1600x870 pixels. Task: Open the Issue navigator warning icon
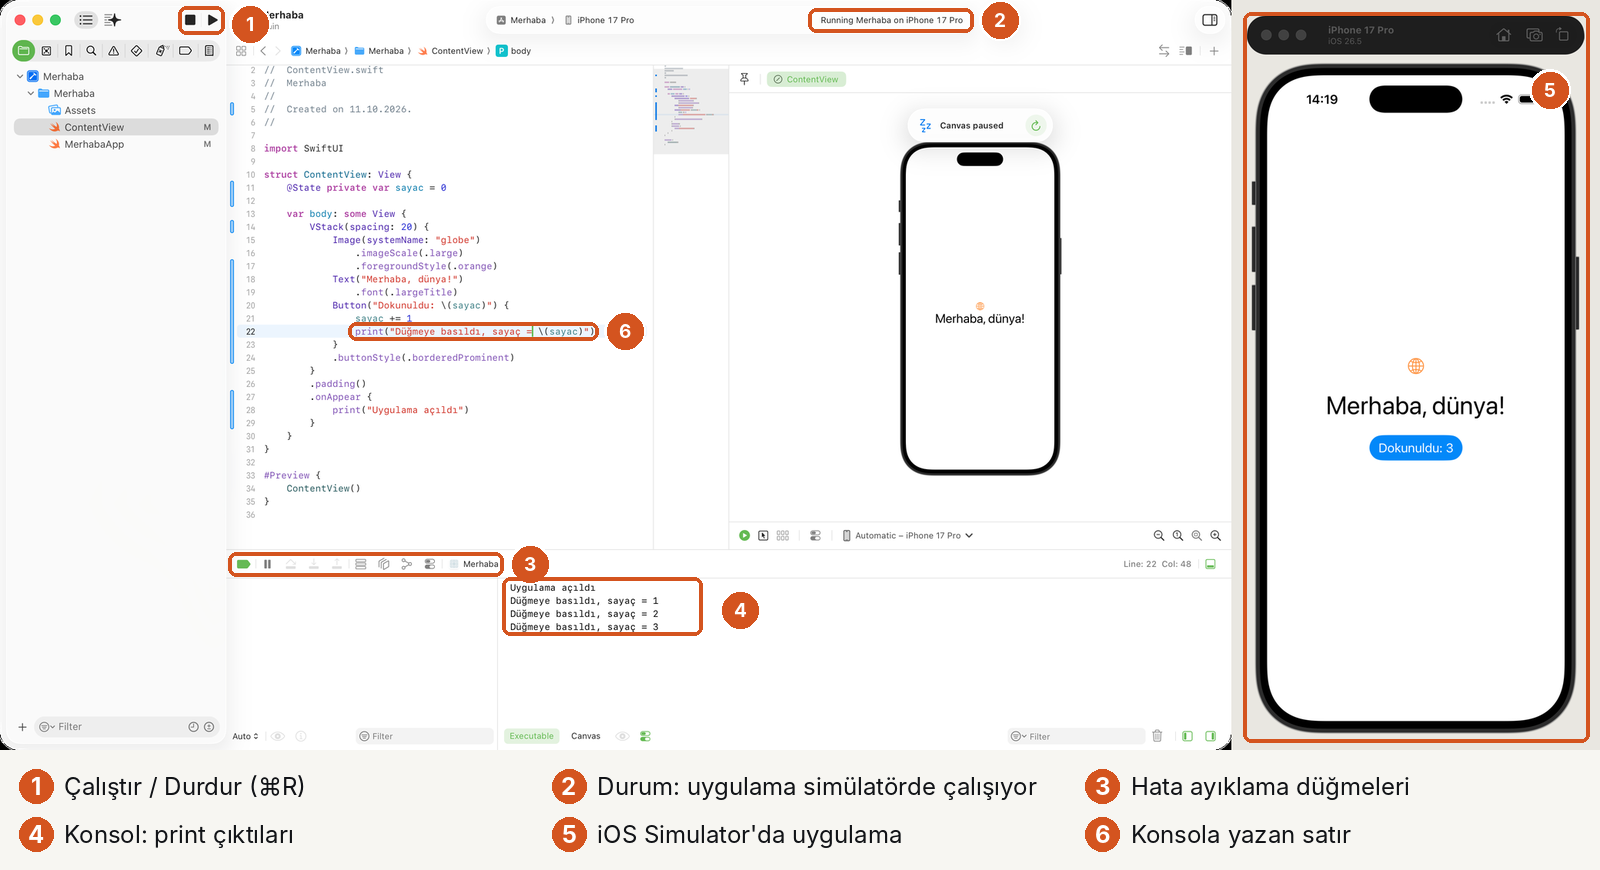click(x=114, y=50)
